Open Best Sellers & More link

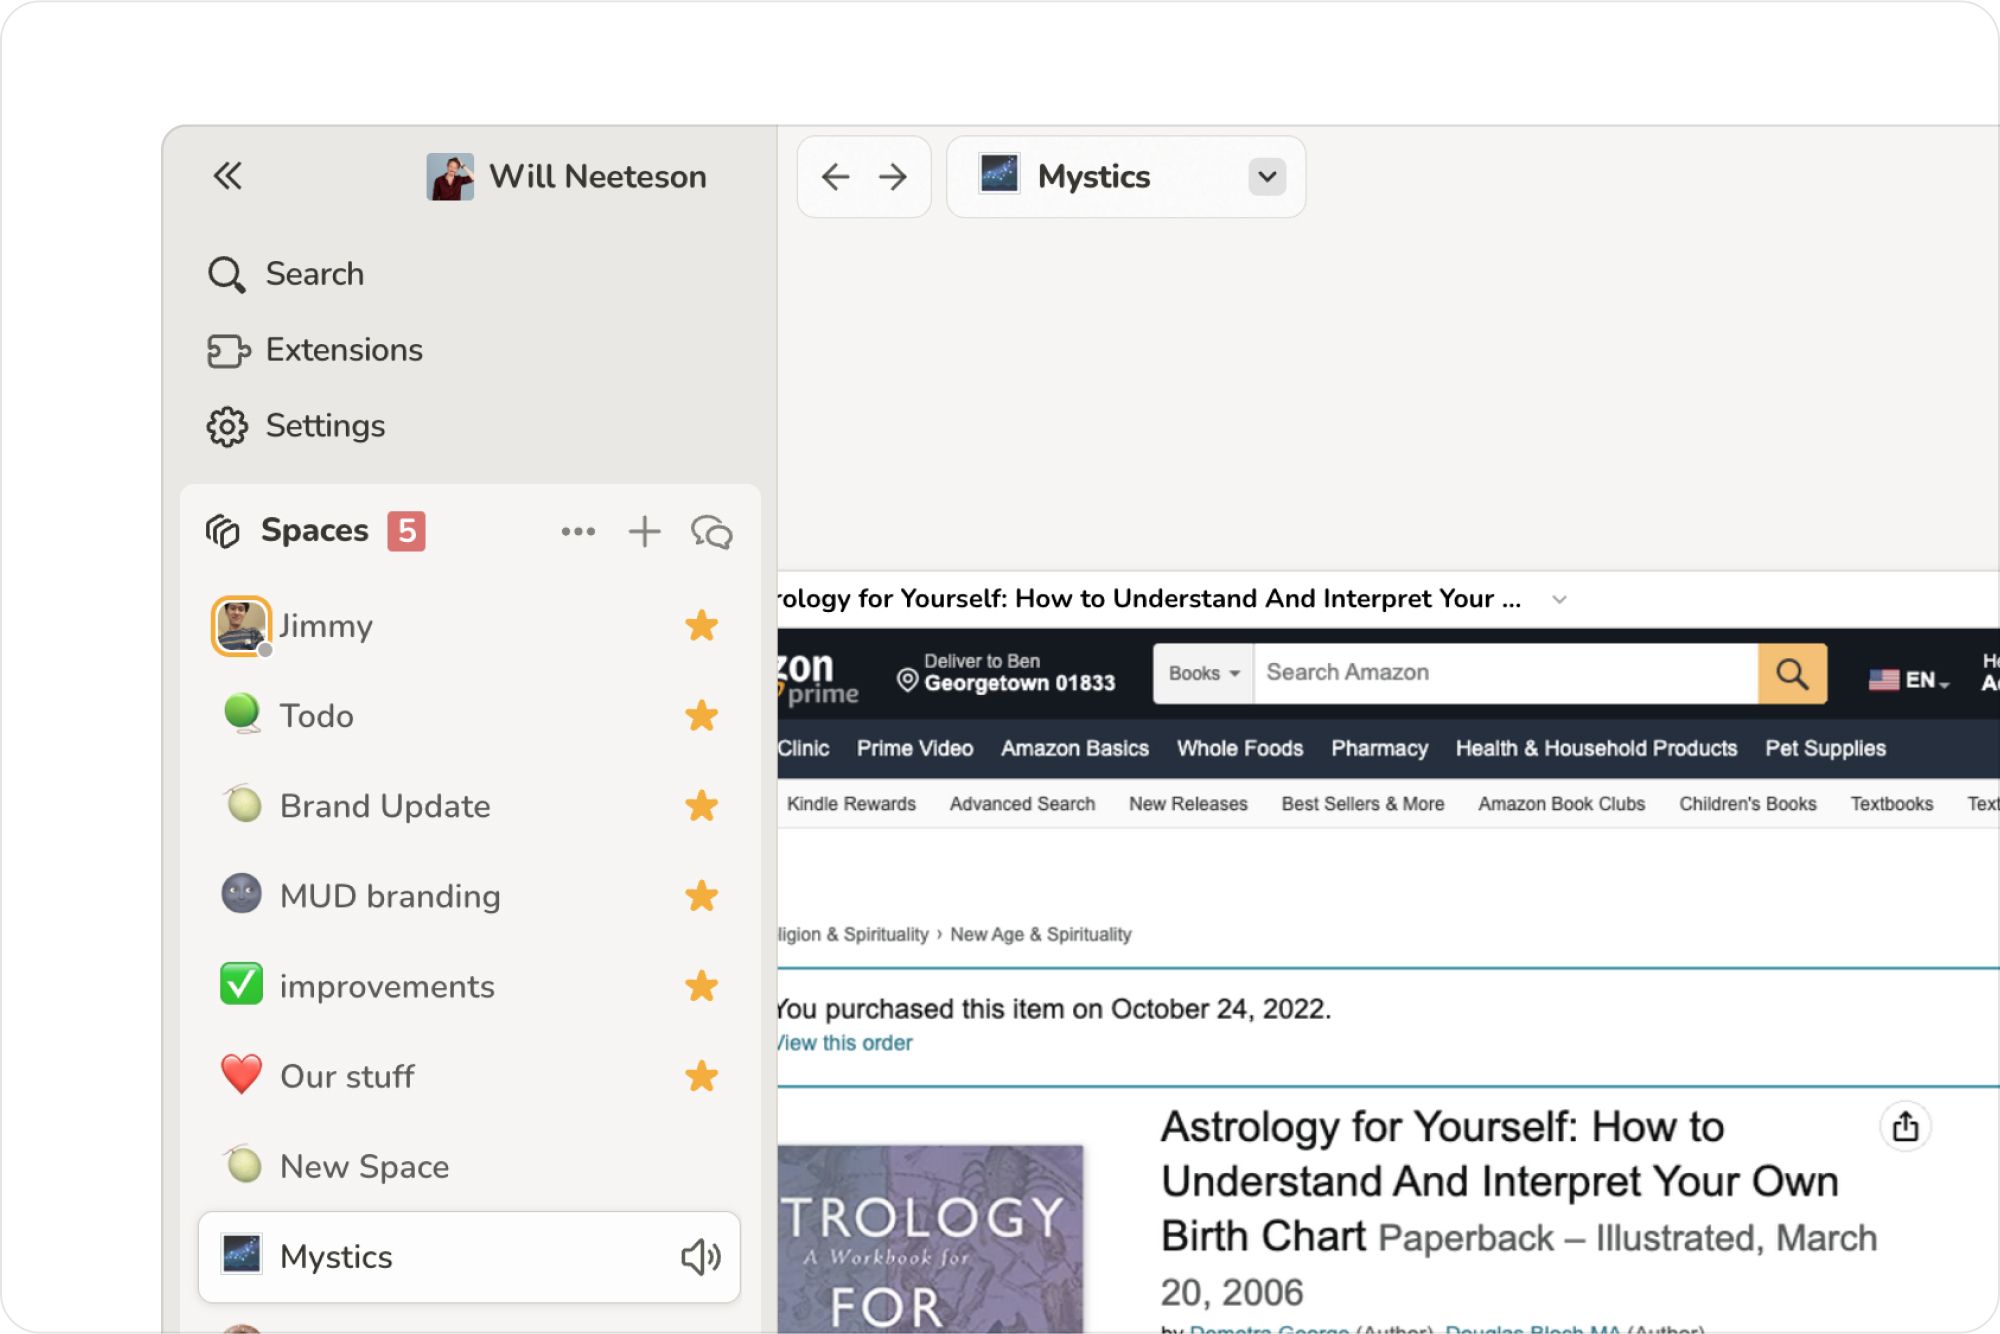1363,804
